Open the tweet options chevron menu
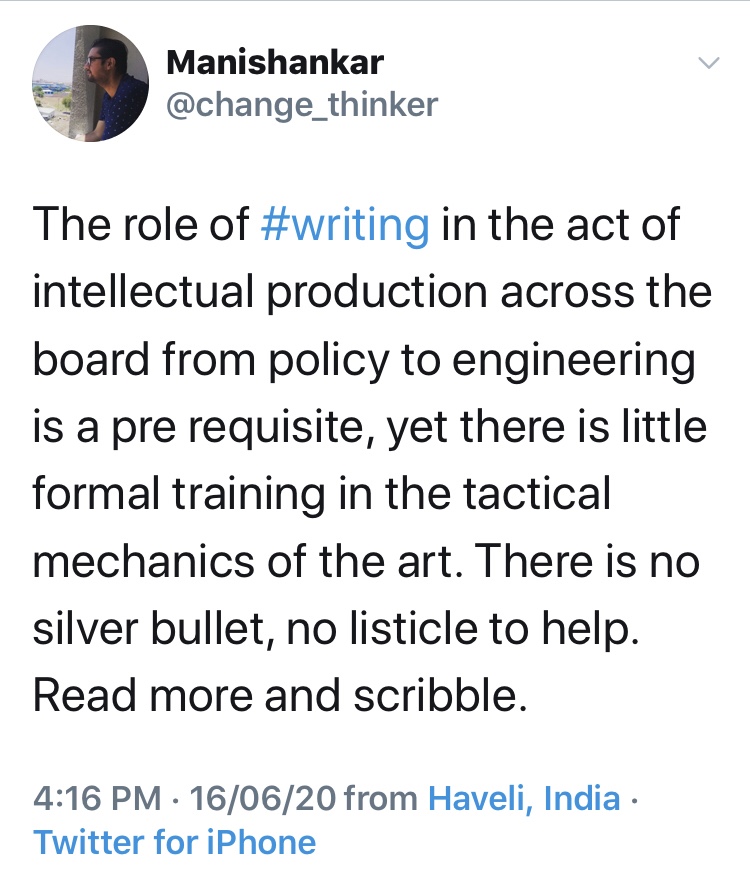750x884 pixels. coord(708,64)
